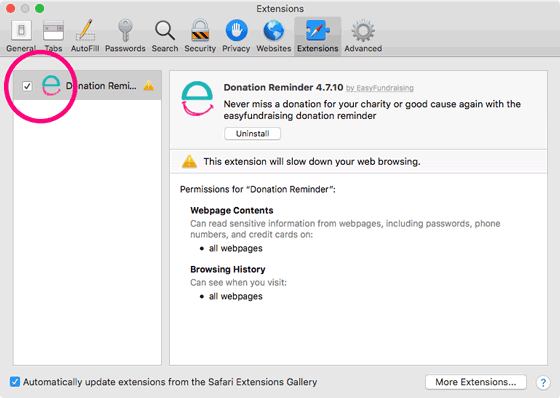Image resolution: width=560 pixels, height=398 pixels.
Task: Uncheck automatically update extensions checkbox
Action: pos(15,382)
